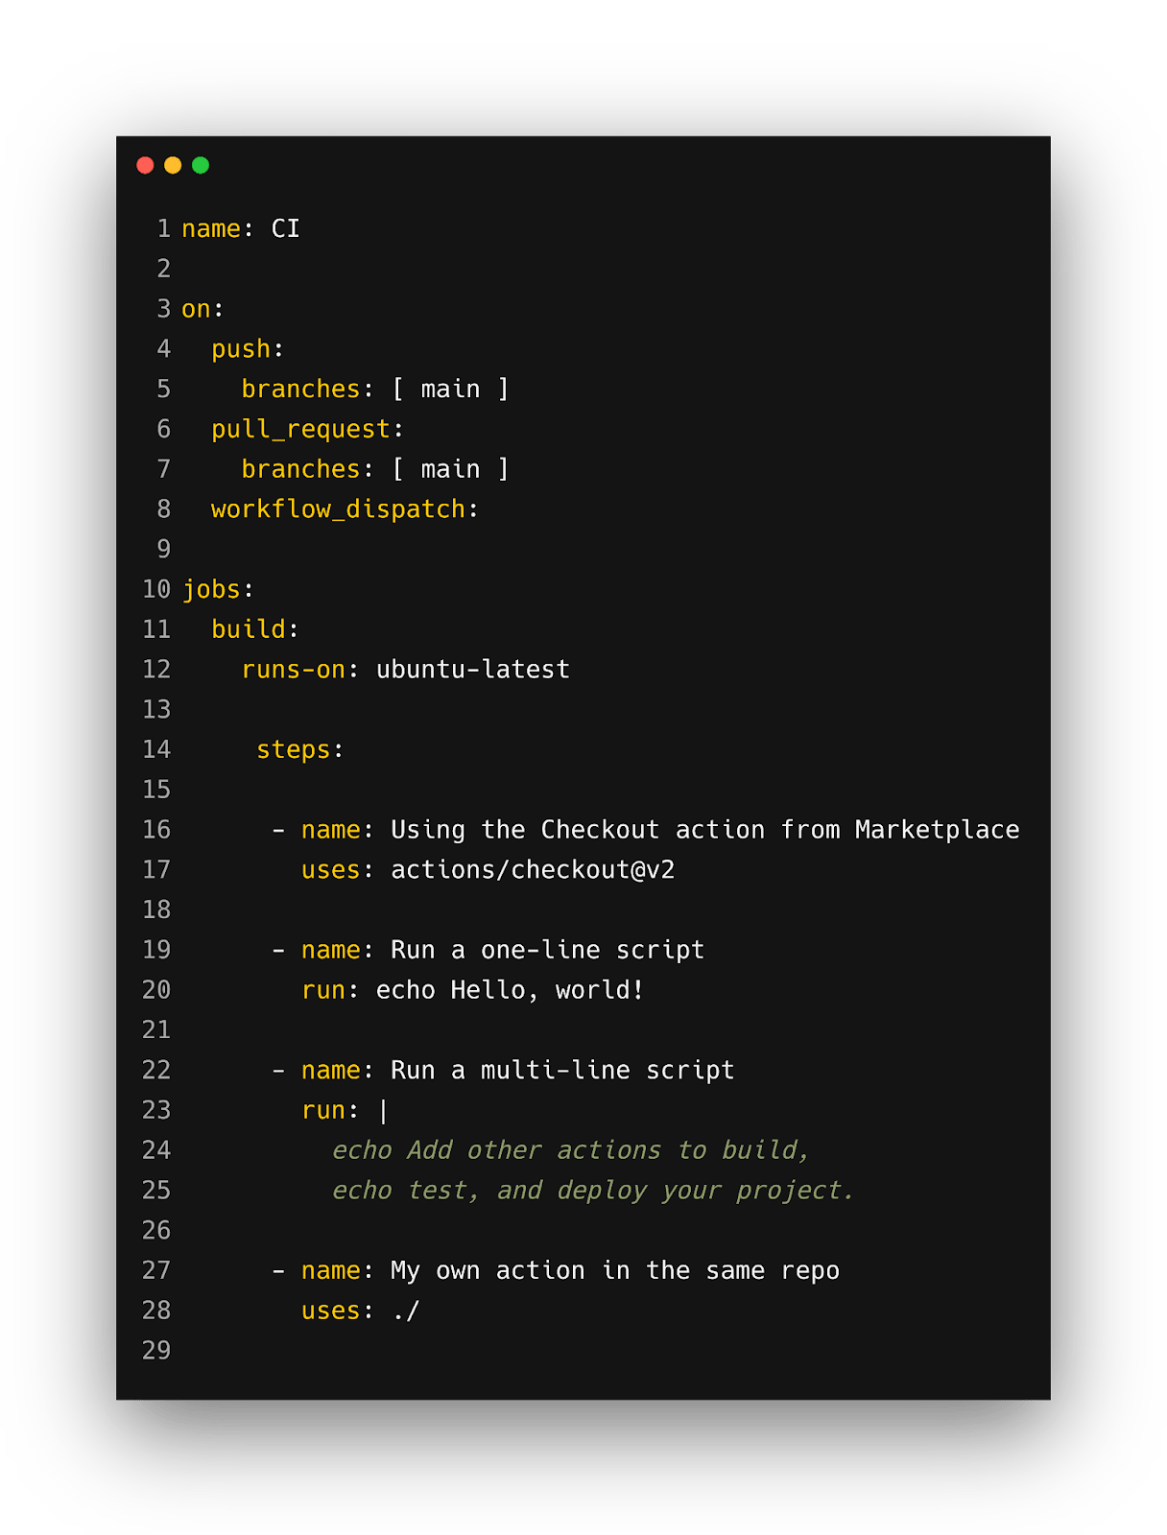This screenshot has height=1535, width=1167.
Task: Click the italic 'echo Add other actions' line
Action: pyautogui.click(x=570, y=1150)
